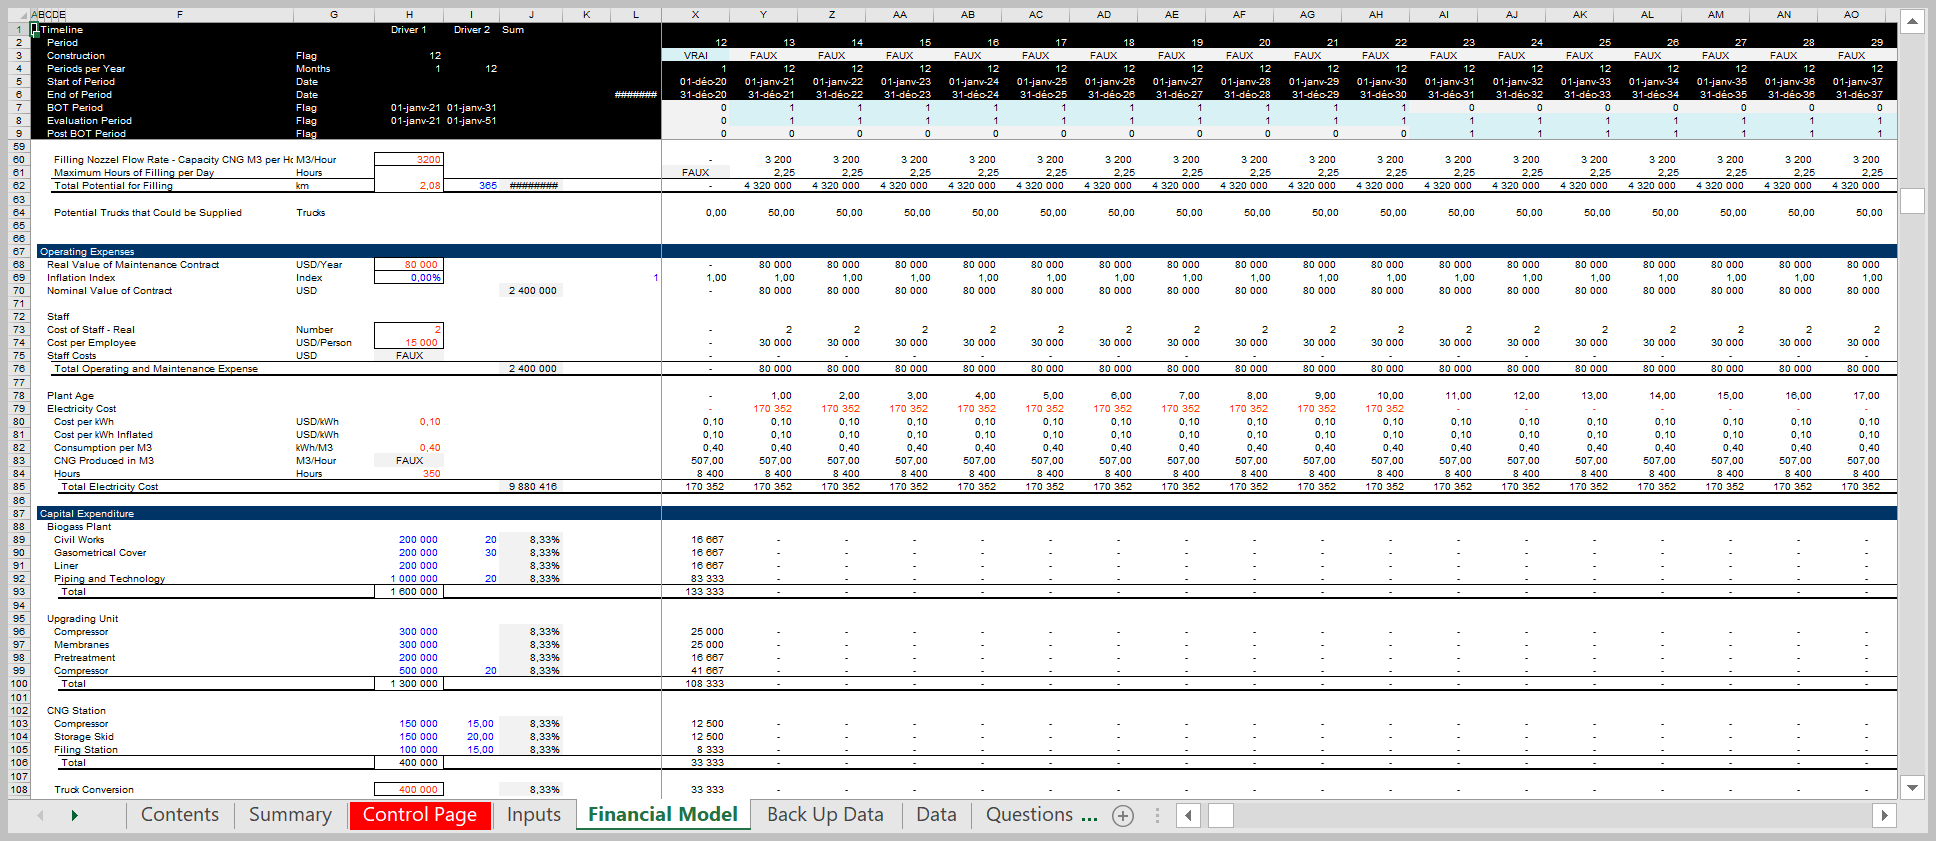This screenshot has width=1936, height=841.
Task: Click the vertical scrollbar thumb
Action: coord(1912,201)
